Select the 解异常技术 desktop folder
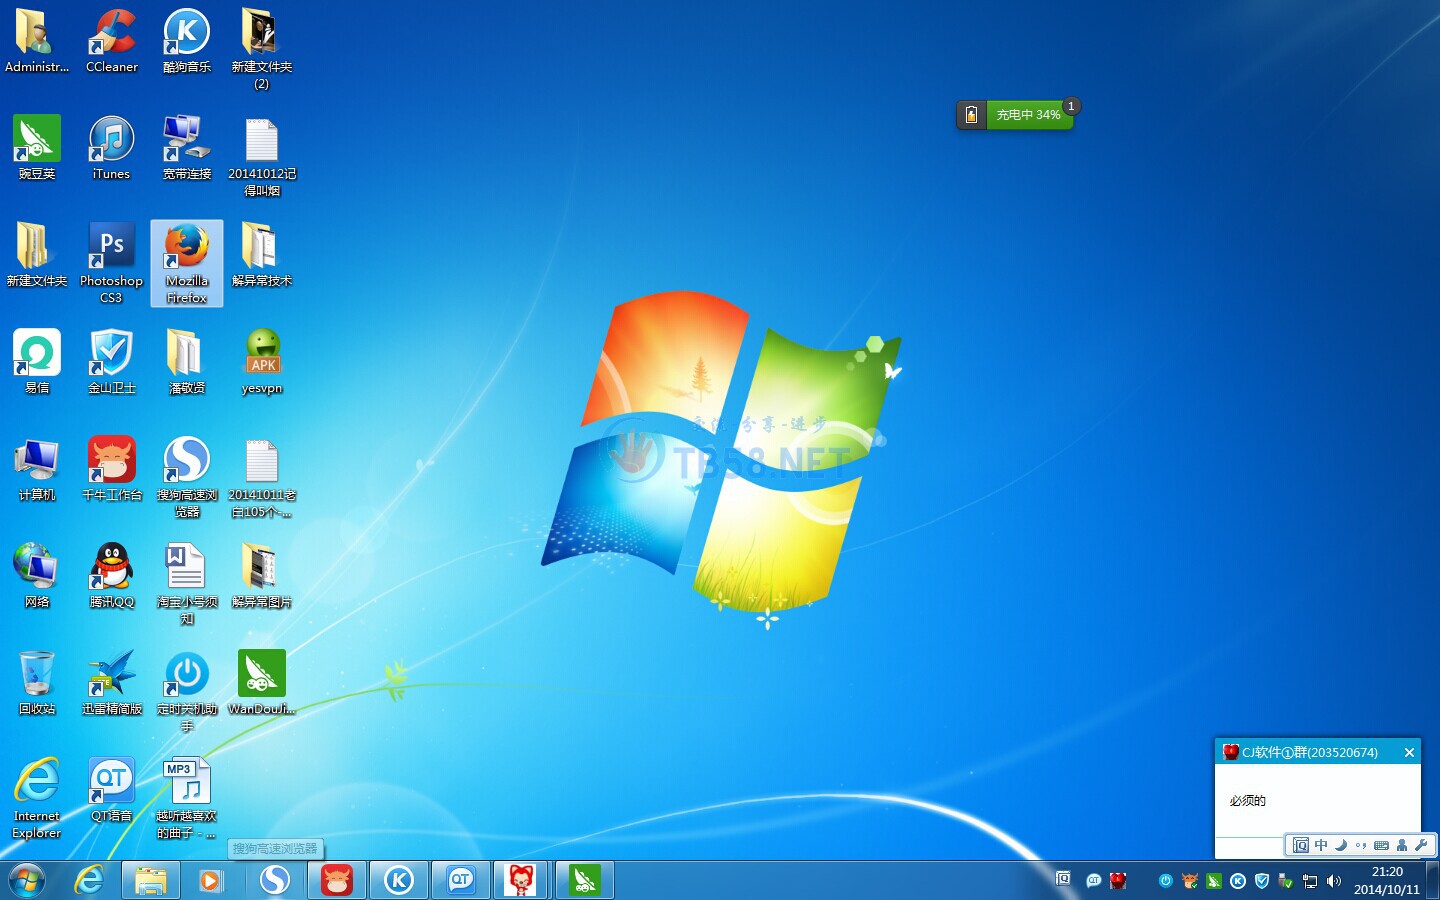The height and width of the screenshot is (900, 1440). tap(262, 254)
